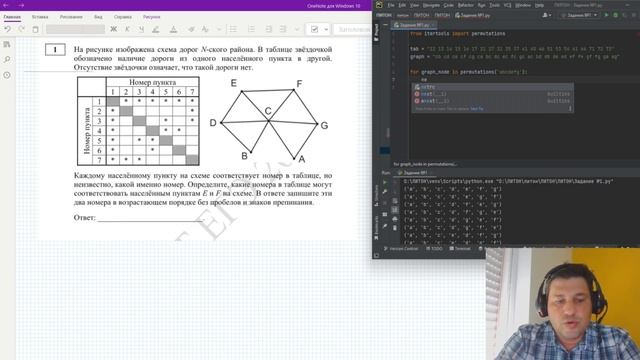Click the to-do tag checkbox button

coord(314,29)
